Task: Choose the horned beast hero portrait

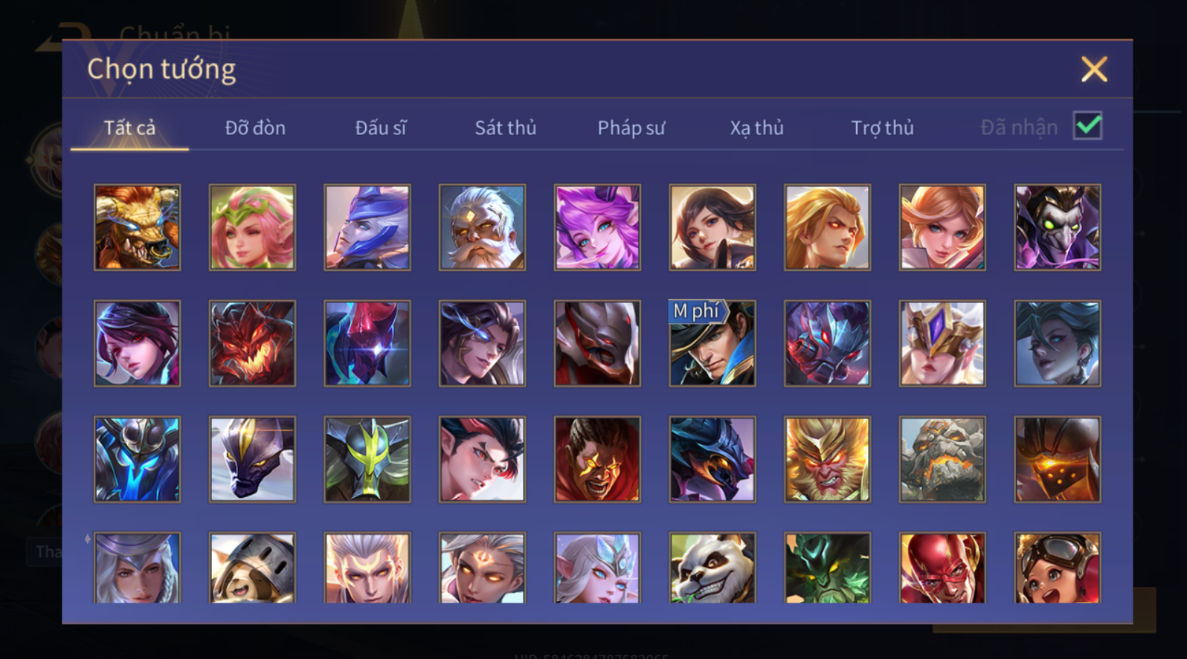Action: (x=137, y=228)
